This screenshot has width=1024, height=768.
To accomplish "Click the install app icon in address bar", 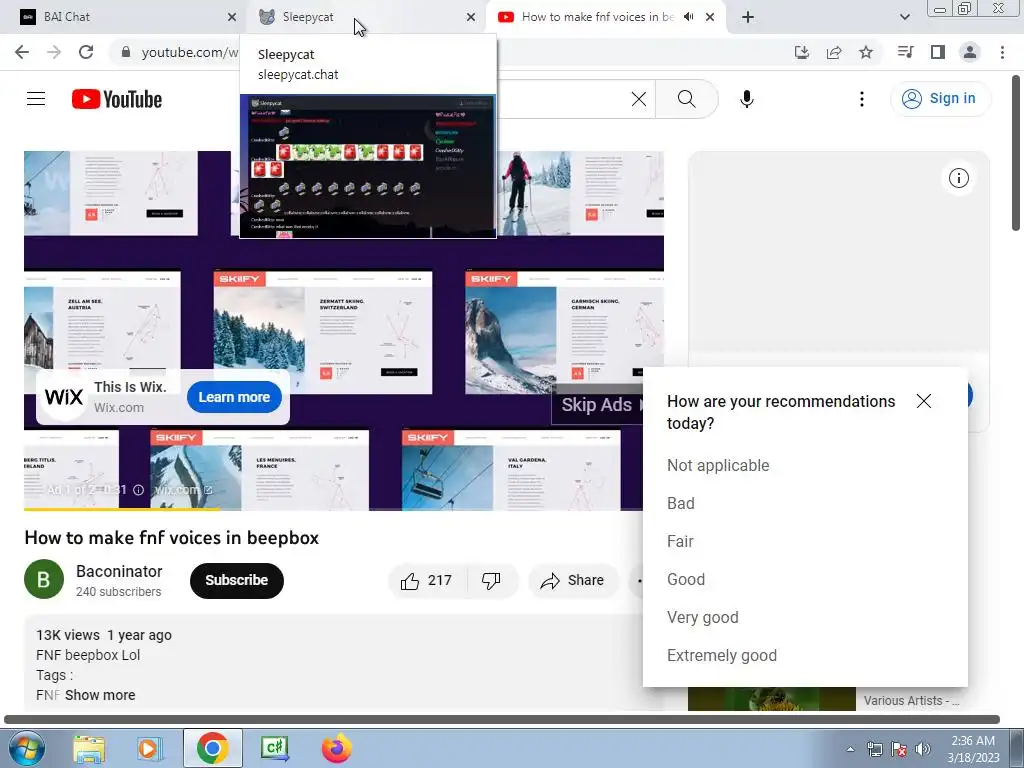I will point(802,52).
